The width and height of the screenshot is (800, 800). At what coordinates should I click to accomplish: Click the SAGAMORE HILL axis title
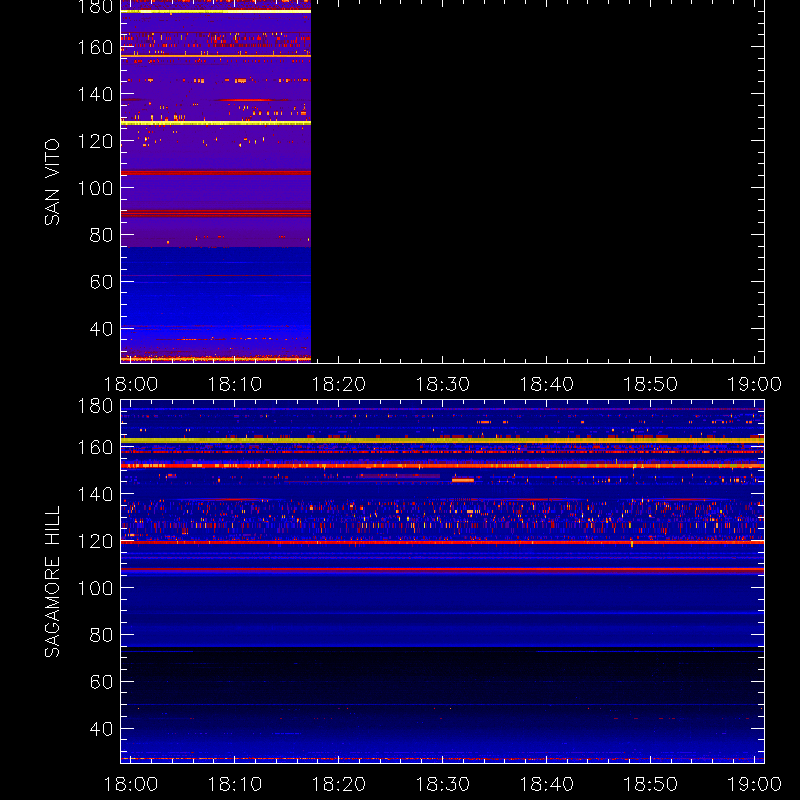point(52,582)
